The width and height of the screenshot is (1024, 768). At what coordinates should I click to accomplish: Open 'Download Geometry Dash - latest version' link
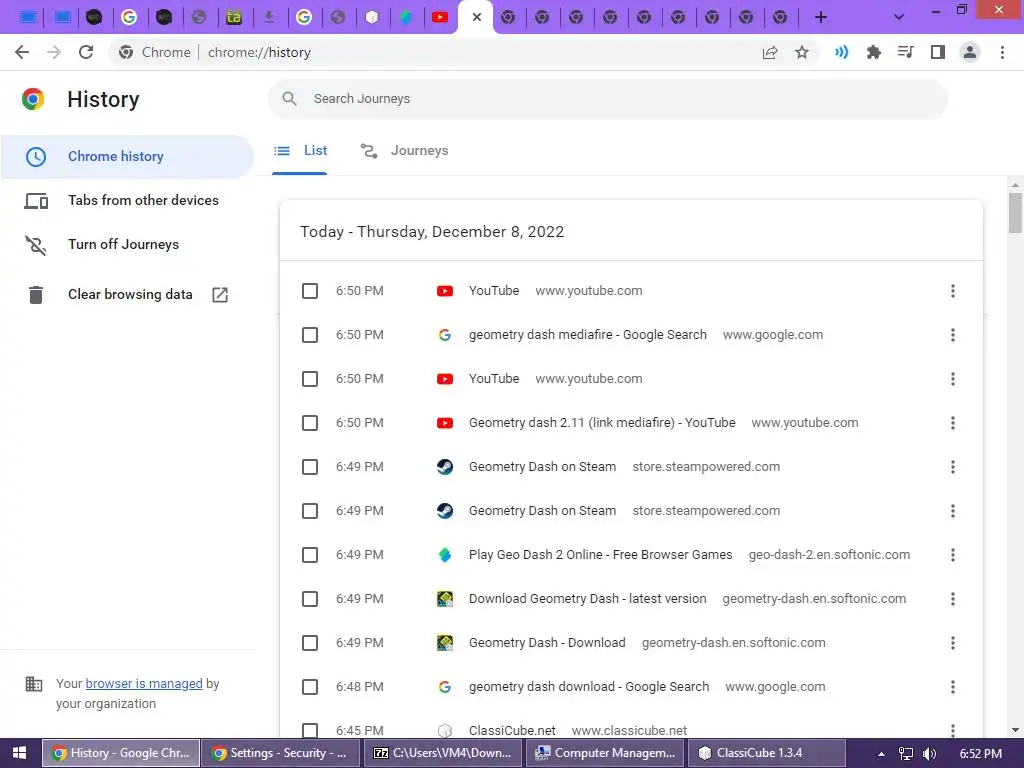[588, 599]
